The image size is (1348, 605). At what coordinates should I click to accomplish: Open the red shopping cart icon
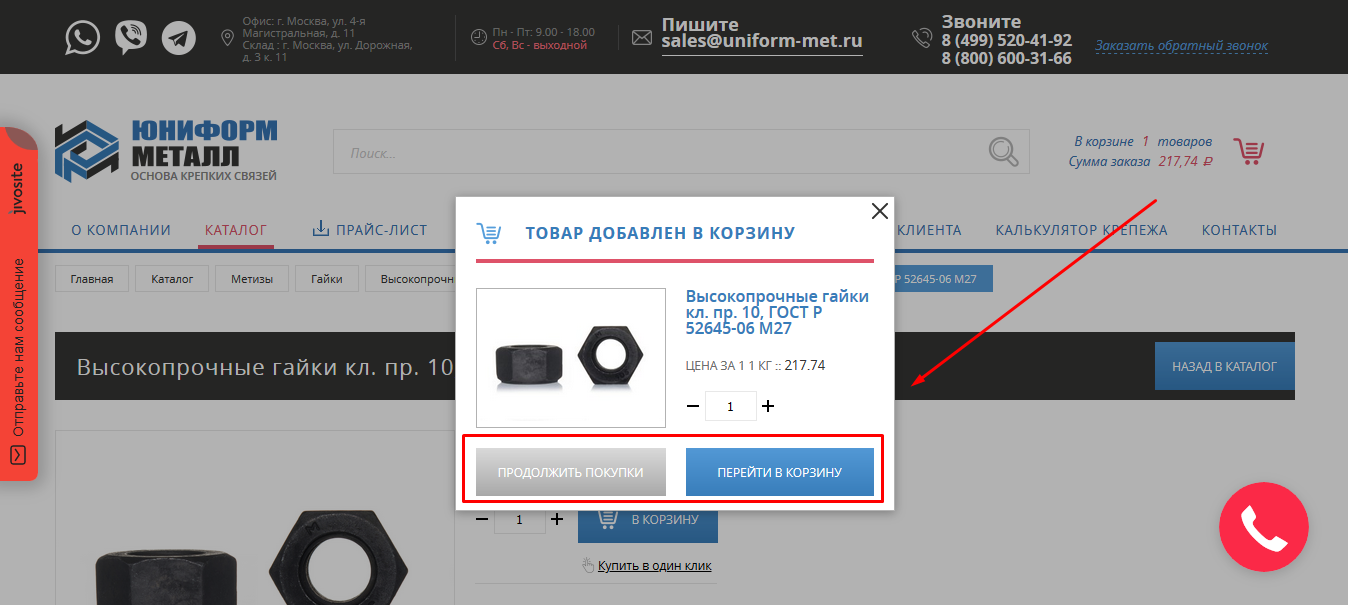1249,151
